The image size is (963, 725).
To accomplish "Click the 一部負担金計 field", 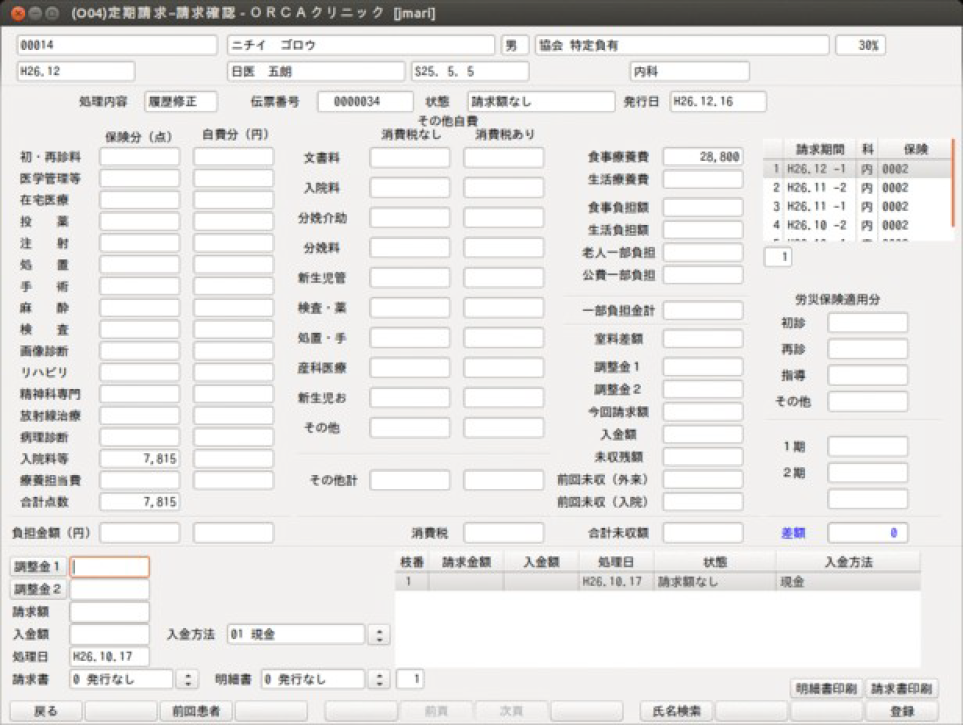I will coord(703,310).
